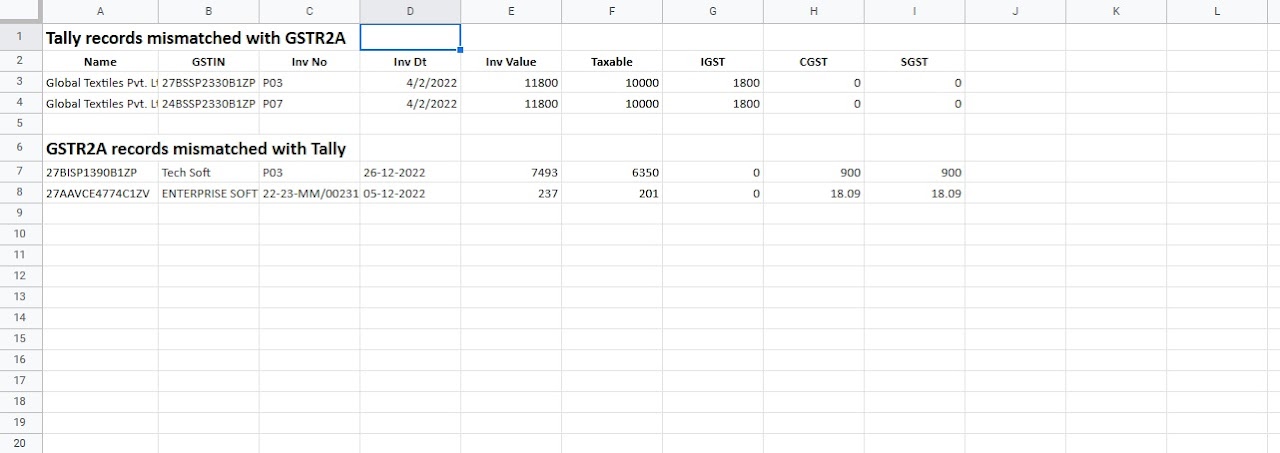1280x453 pixels.
Task: Select column B header
Action: (x=208, y=11)
